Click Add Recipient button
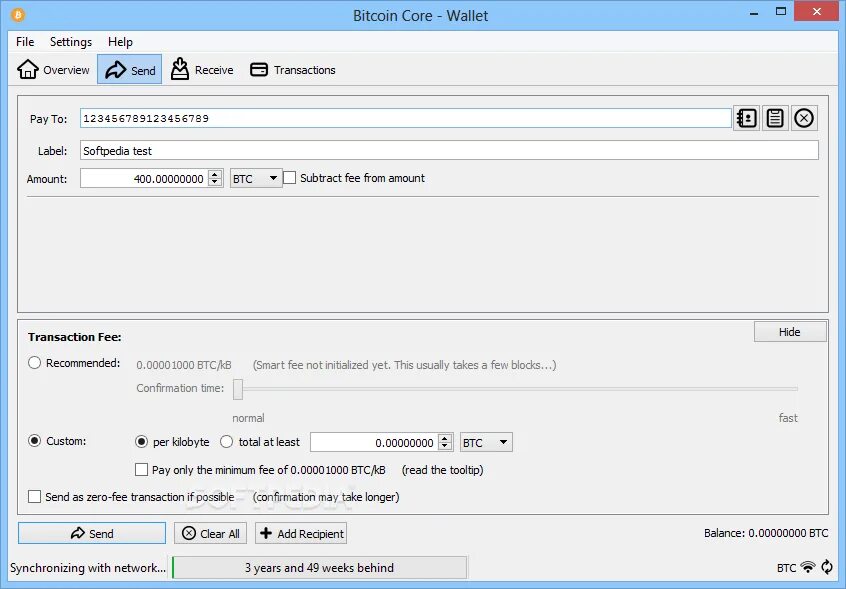This screenshot has height=589, width=846. click(301, 533)
